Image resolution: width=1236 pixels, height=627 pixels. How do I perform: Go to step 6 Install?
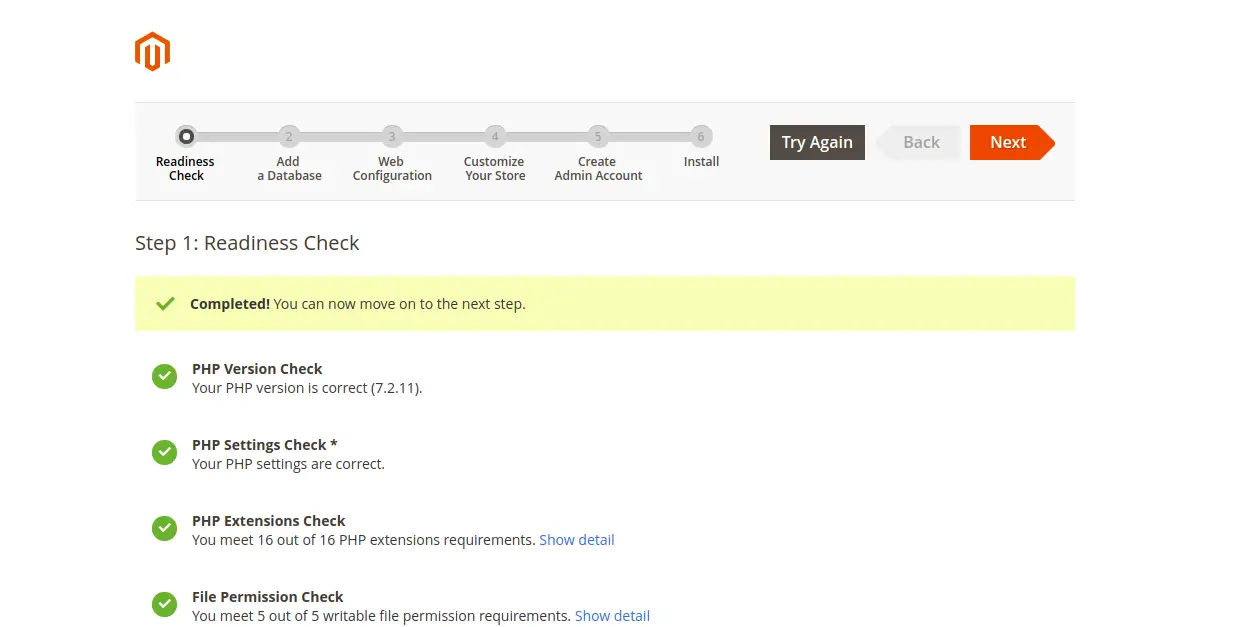(x=701, y=137)
